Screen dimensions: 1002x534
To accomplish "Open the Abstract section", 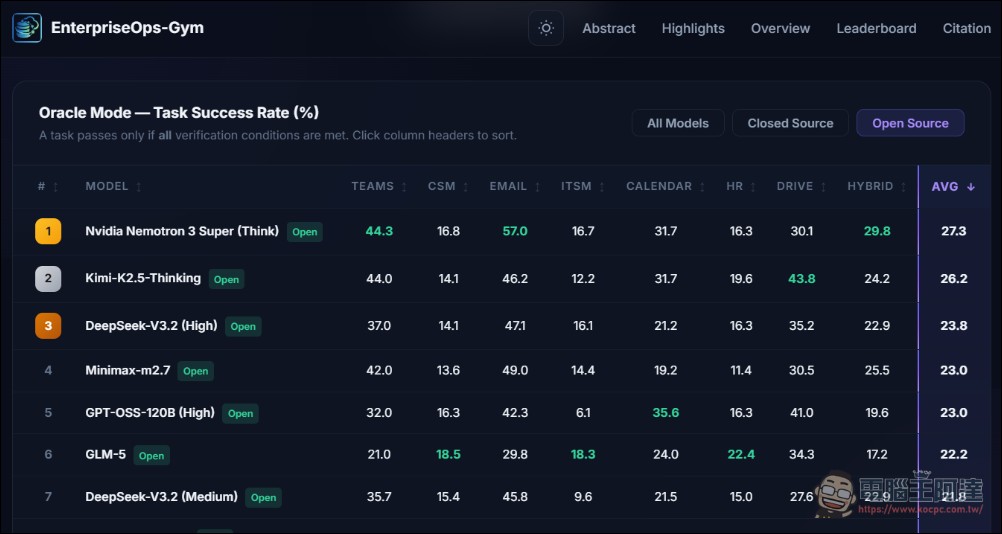I will (609, 29).
